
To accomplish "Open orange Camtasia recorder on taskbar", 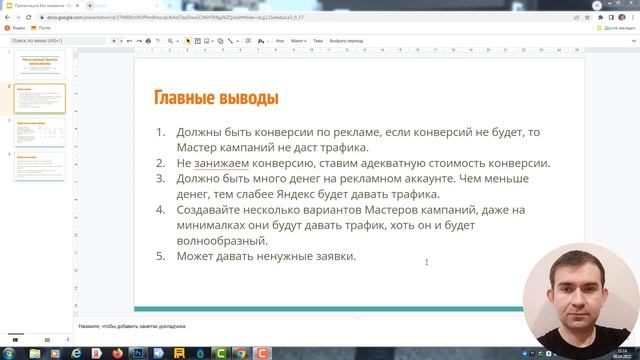I will point(262,353).
